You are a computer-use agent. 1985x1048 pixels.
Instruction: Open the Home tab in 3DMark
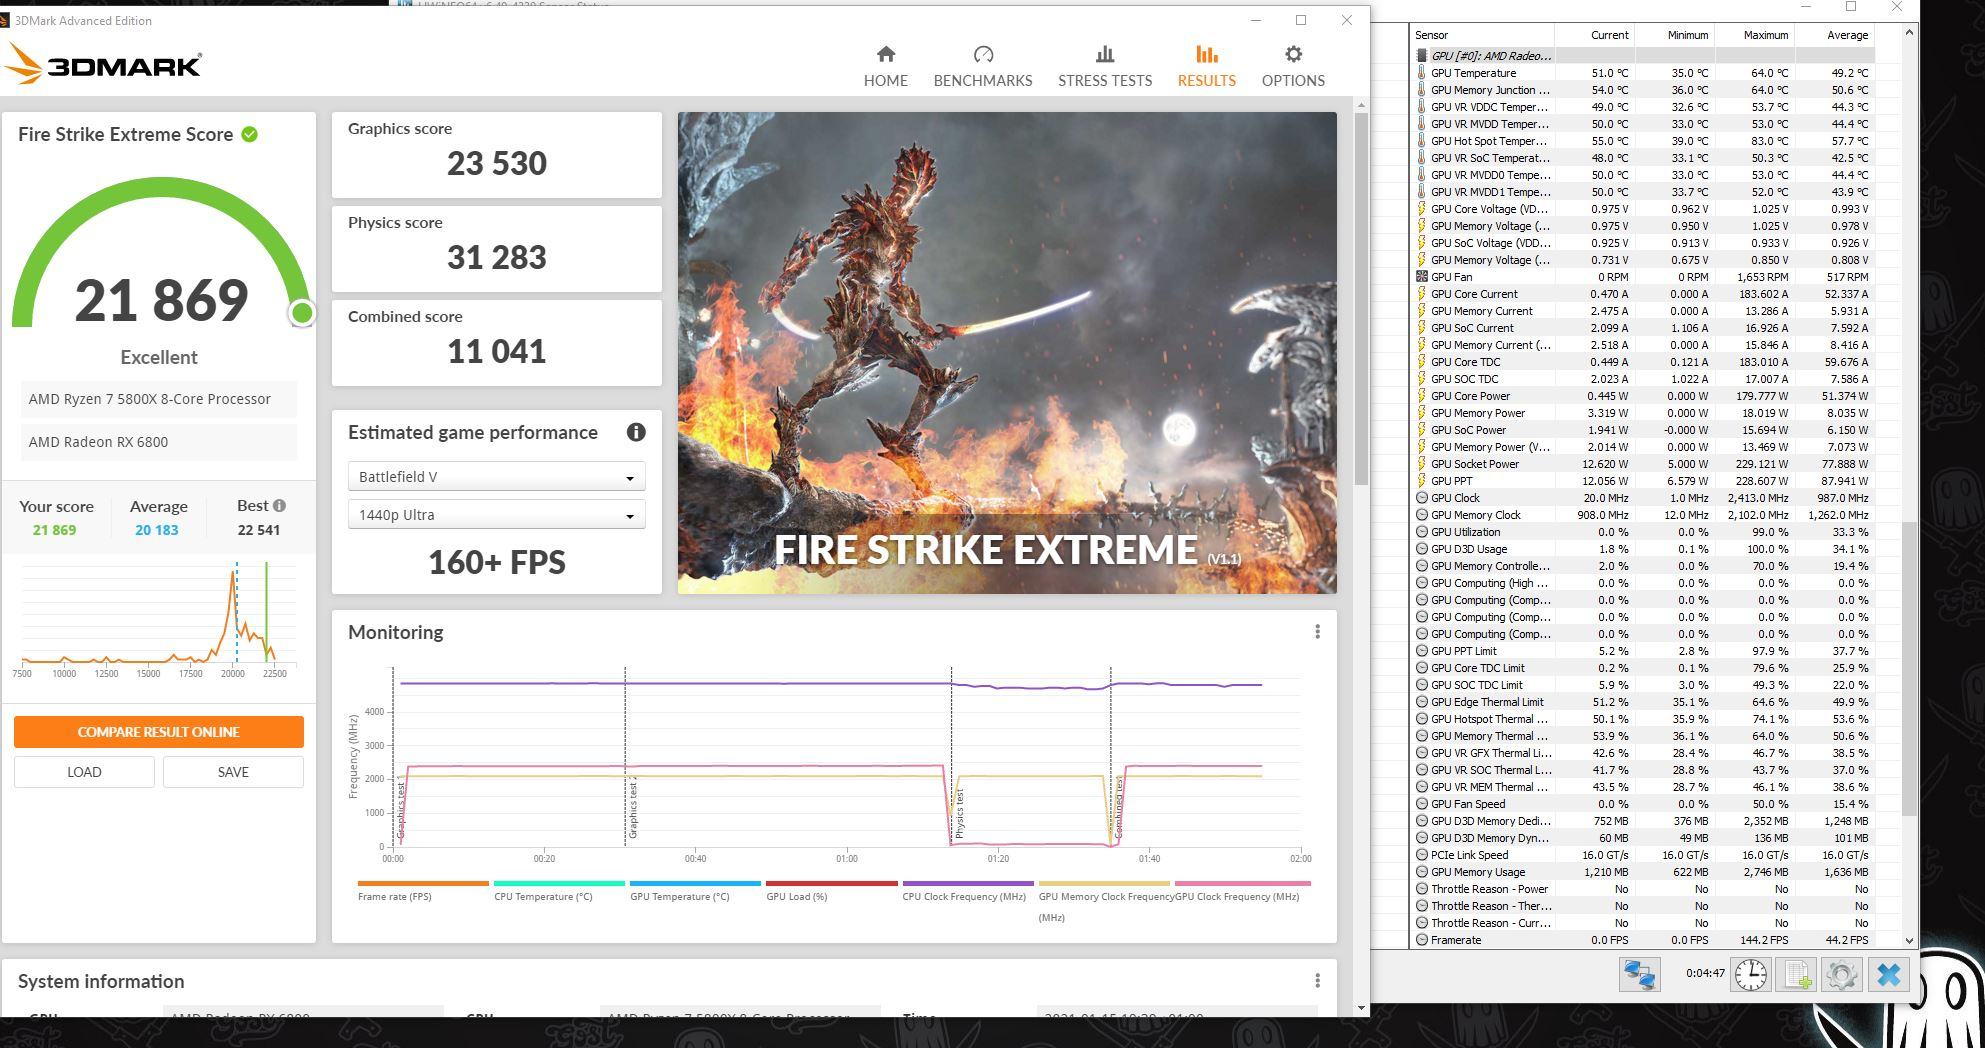point(885,67)
